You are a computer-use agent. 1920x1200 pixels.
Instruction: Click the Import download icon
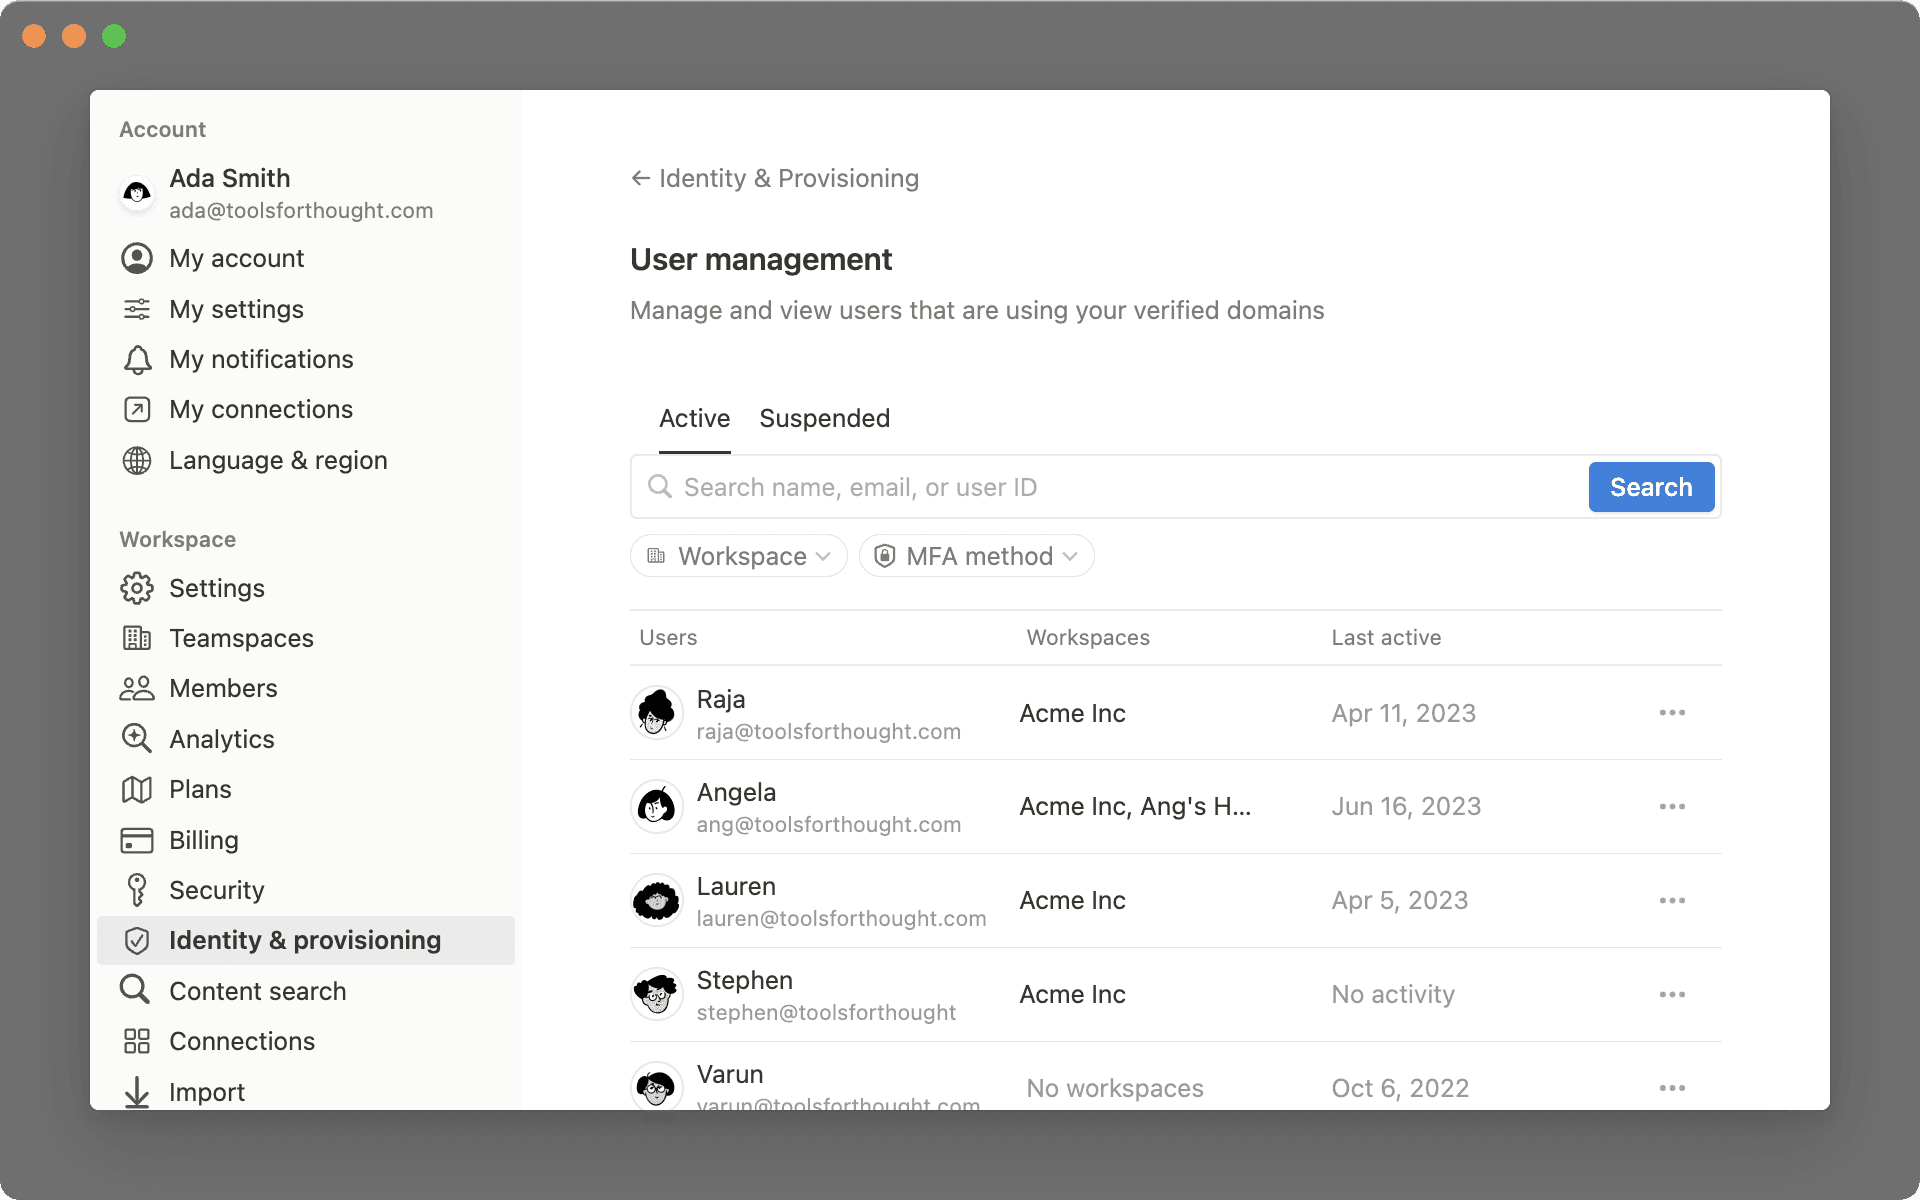coord(137,1091)
